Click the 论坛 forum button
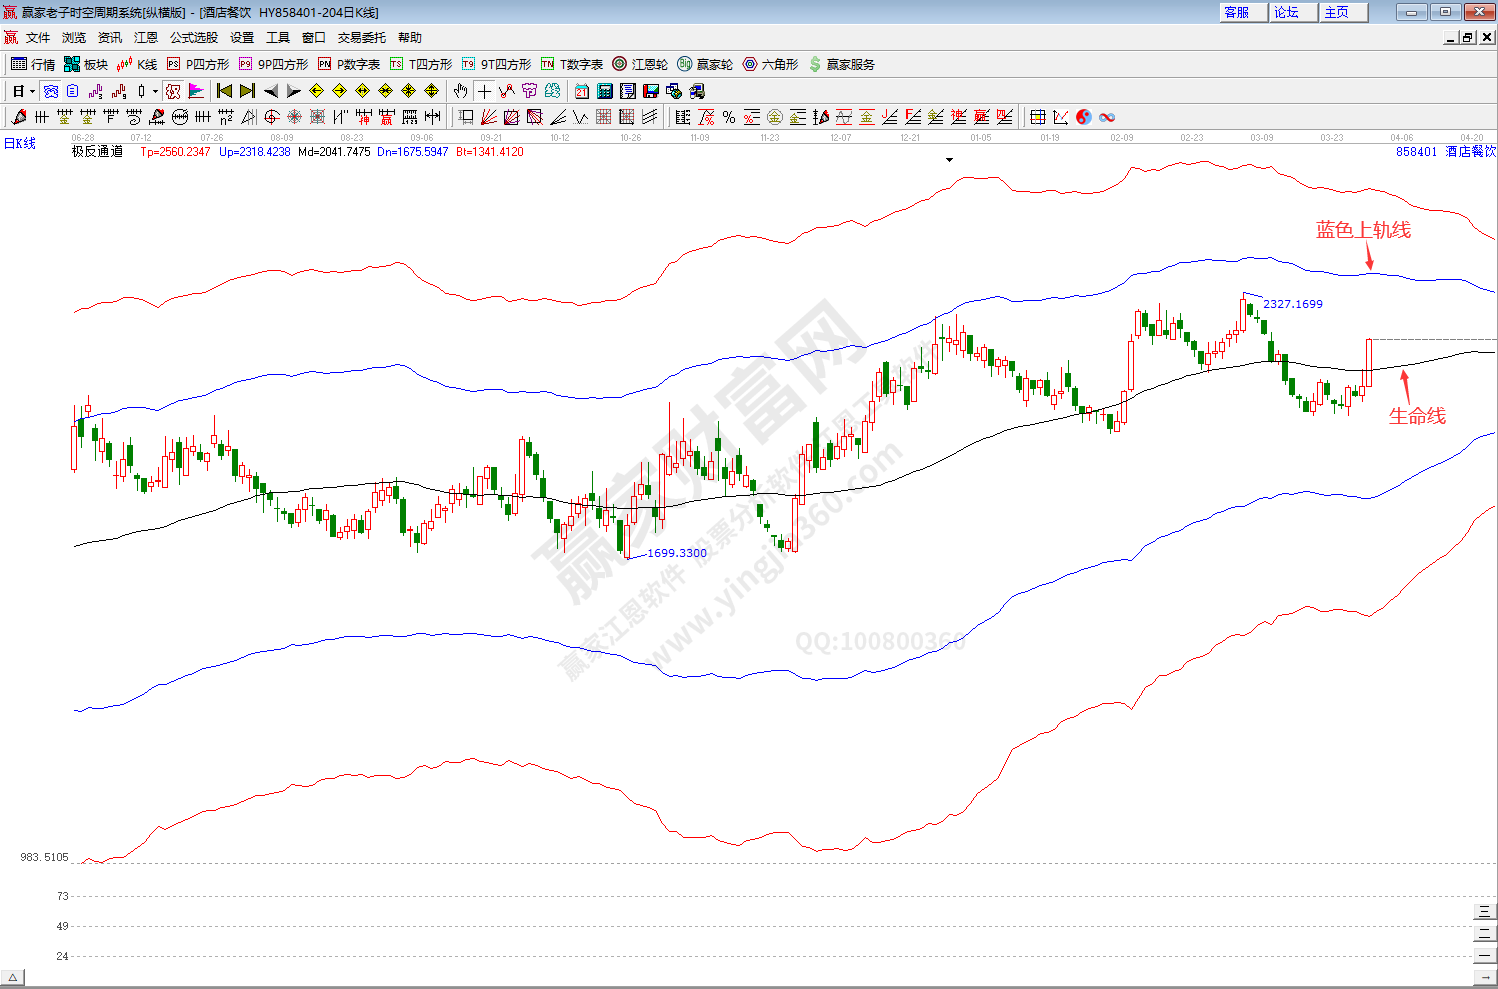1498x989 pixels. [x=1287, y=12]
